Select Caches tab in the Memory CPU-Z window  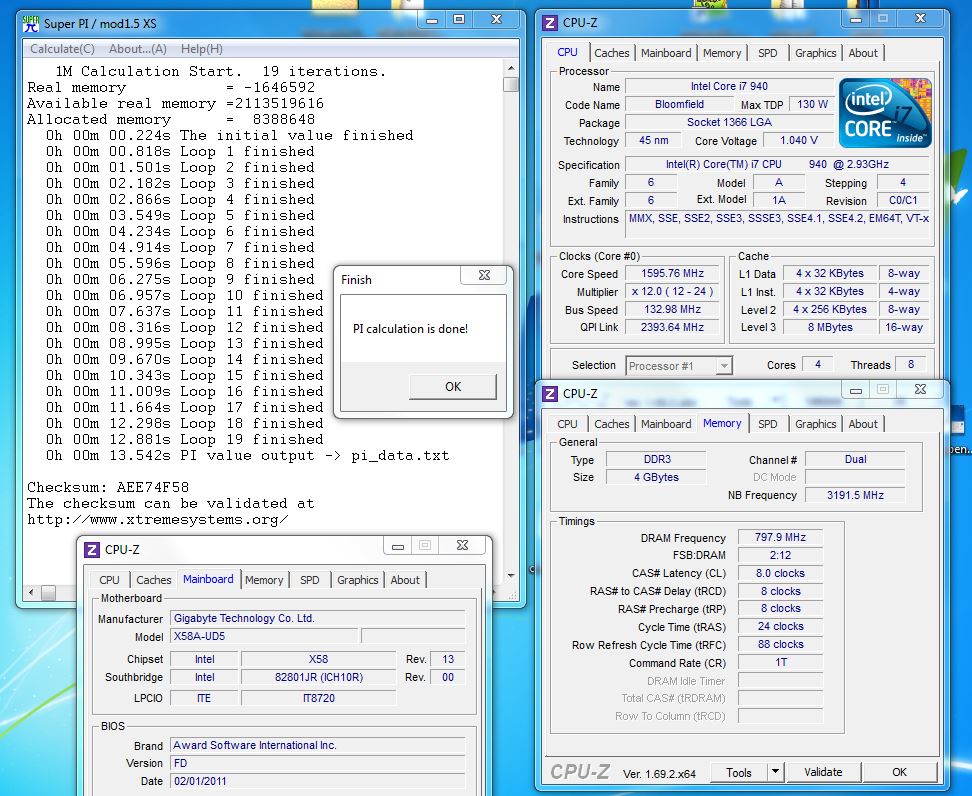(611, 424)
